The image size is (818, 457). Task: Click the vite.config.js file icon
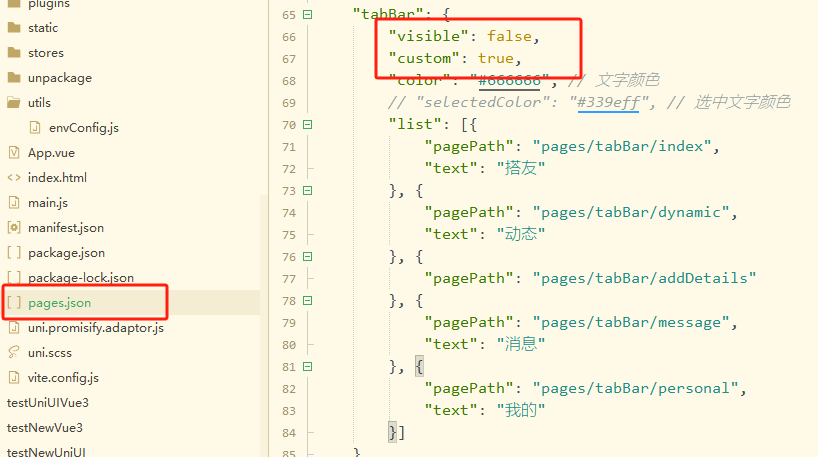14,377
